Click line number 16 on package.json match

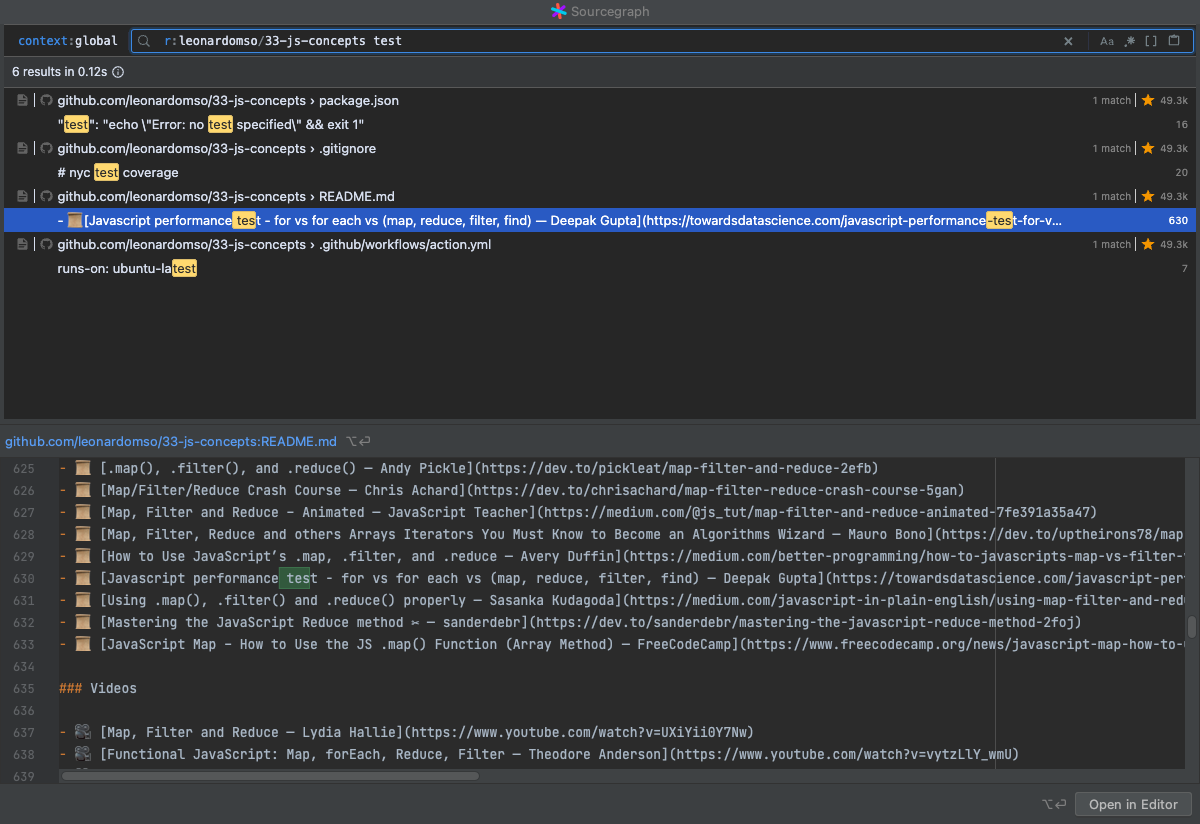[1181, 124]
